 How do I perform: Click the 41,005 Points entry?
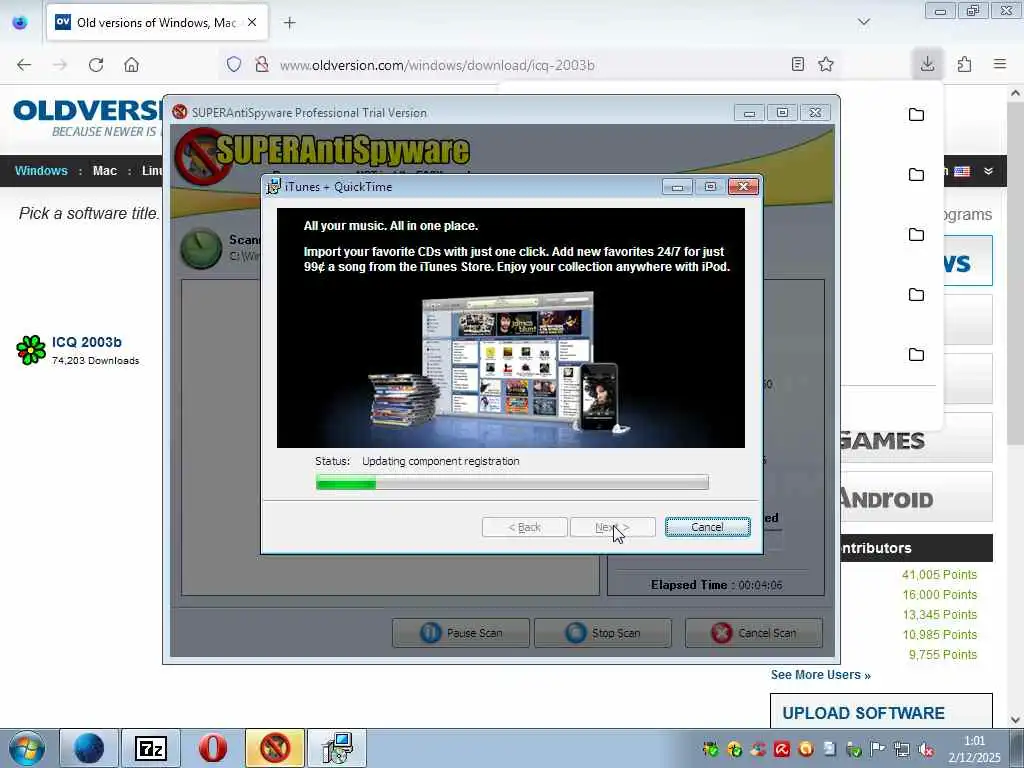pos(939,575)
